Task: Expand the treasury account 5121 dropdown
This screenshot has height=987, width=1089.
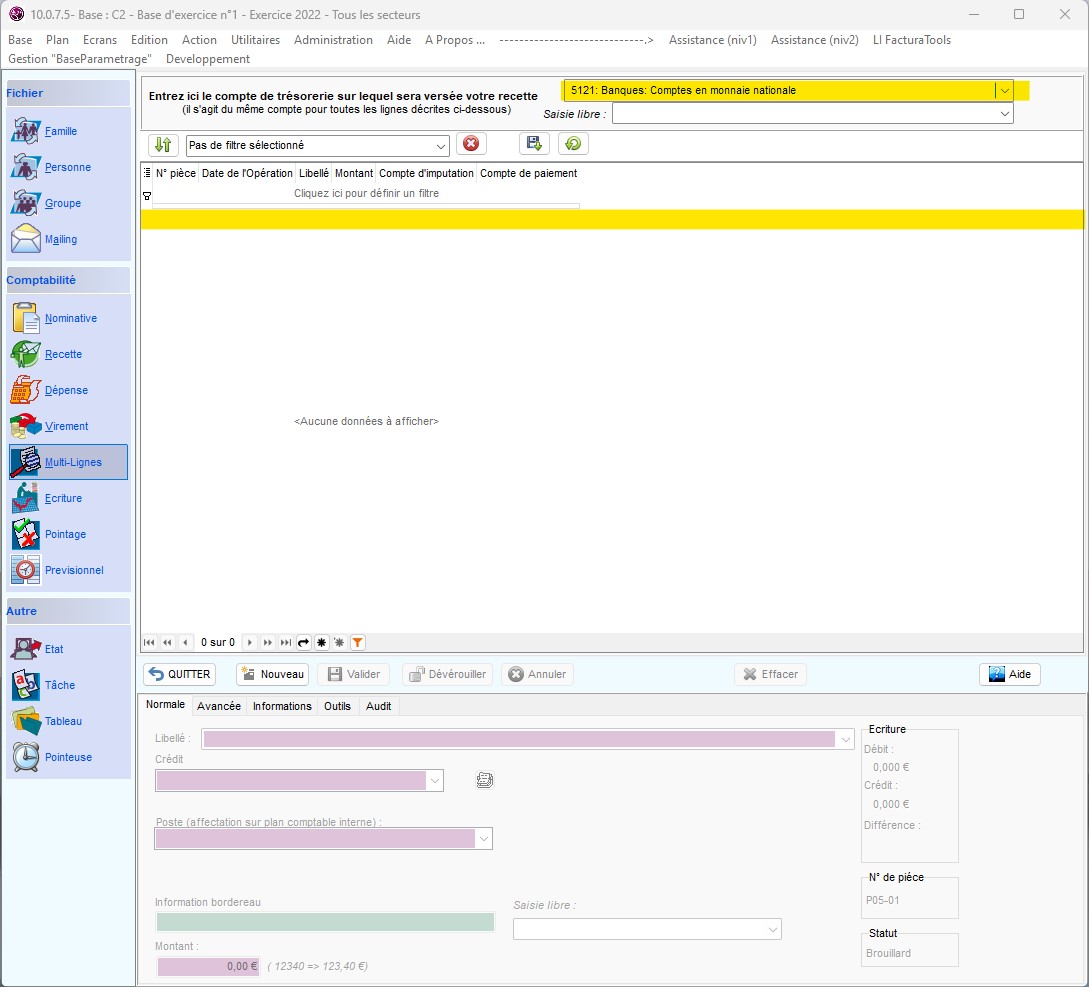Action: [1003, 90]
